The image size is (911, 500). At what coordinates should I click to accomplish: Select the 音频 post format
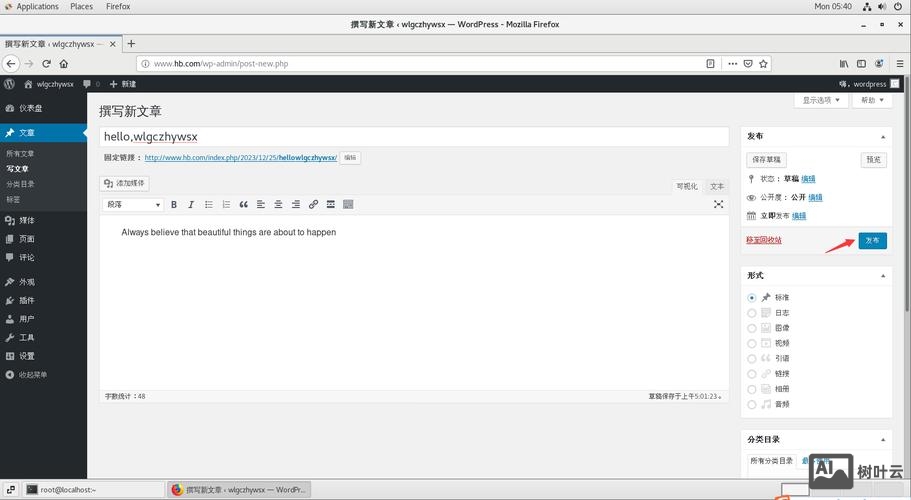point(751,405)
